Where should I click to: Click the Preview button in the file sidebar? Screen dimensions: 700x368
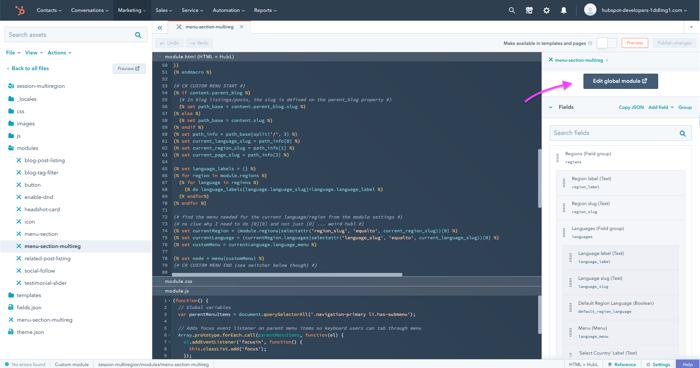pos(129,68)
